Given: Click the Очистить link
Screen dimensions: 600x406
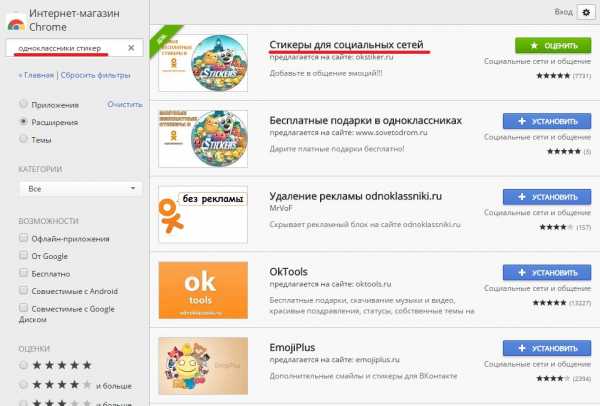Looking at the screenshot, I should [x=125, y=104].
